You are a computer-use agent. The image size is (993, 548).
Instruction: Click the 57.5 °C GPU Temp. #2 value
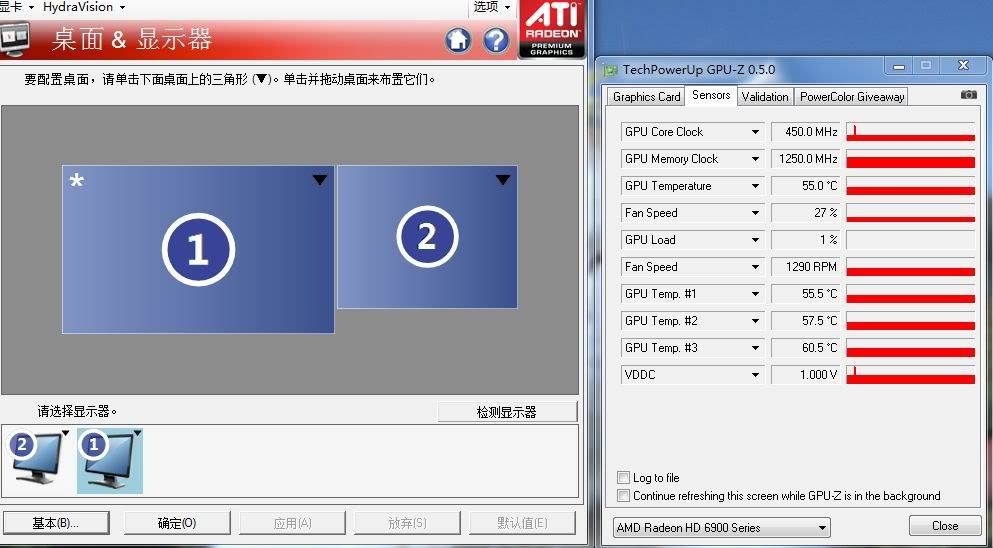pyautogui.click(x=806, y=321)
